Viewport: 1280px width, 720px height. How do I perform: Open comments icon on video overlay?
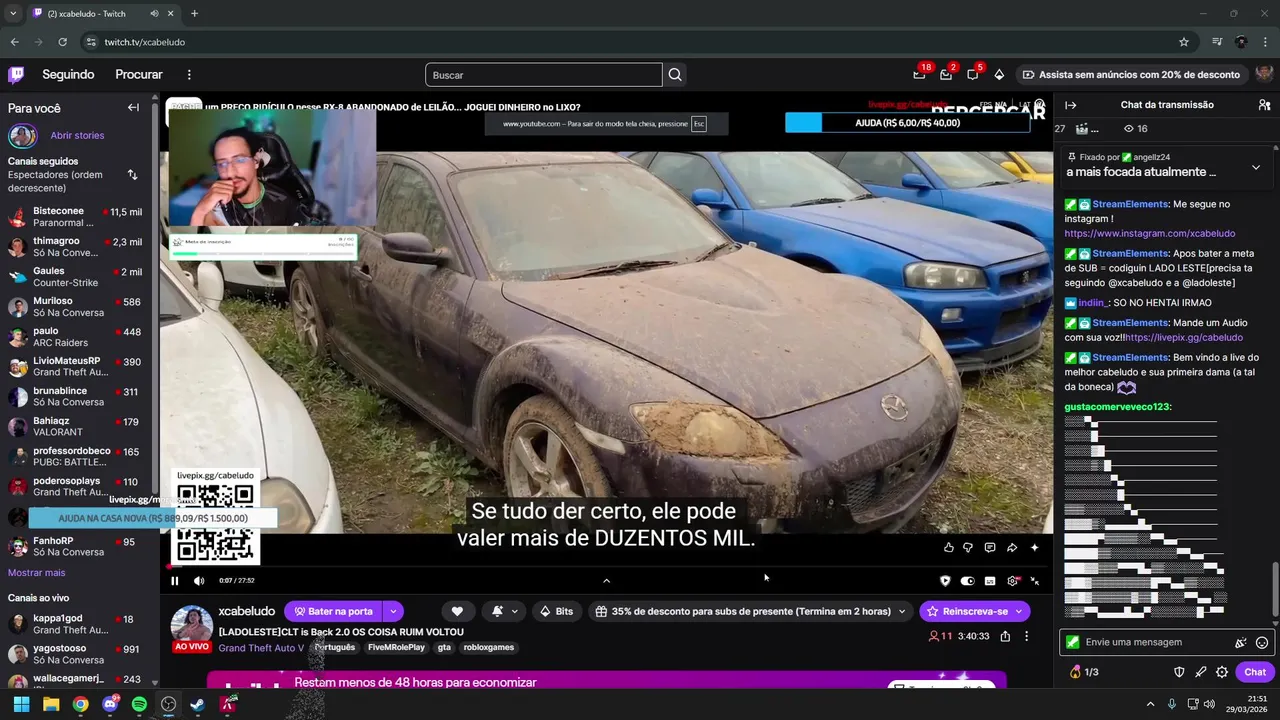coord(990,547)
